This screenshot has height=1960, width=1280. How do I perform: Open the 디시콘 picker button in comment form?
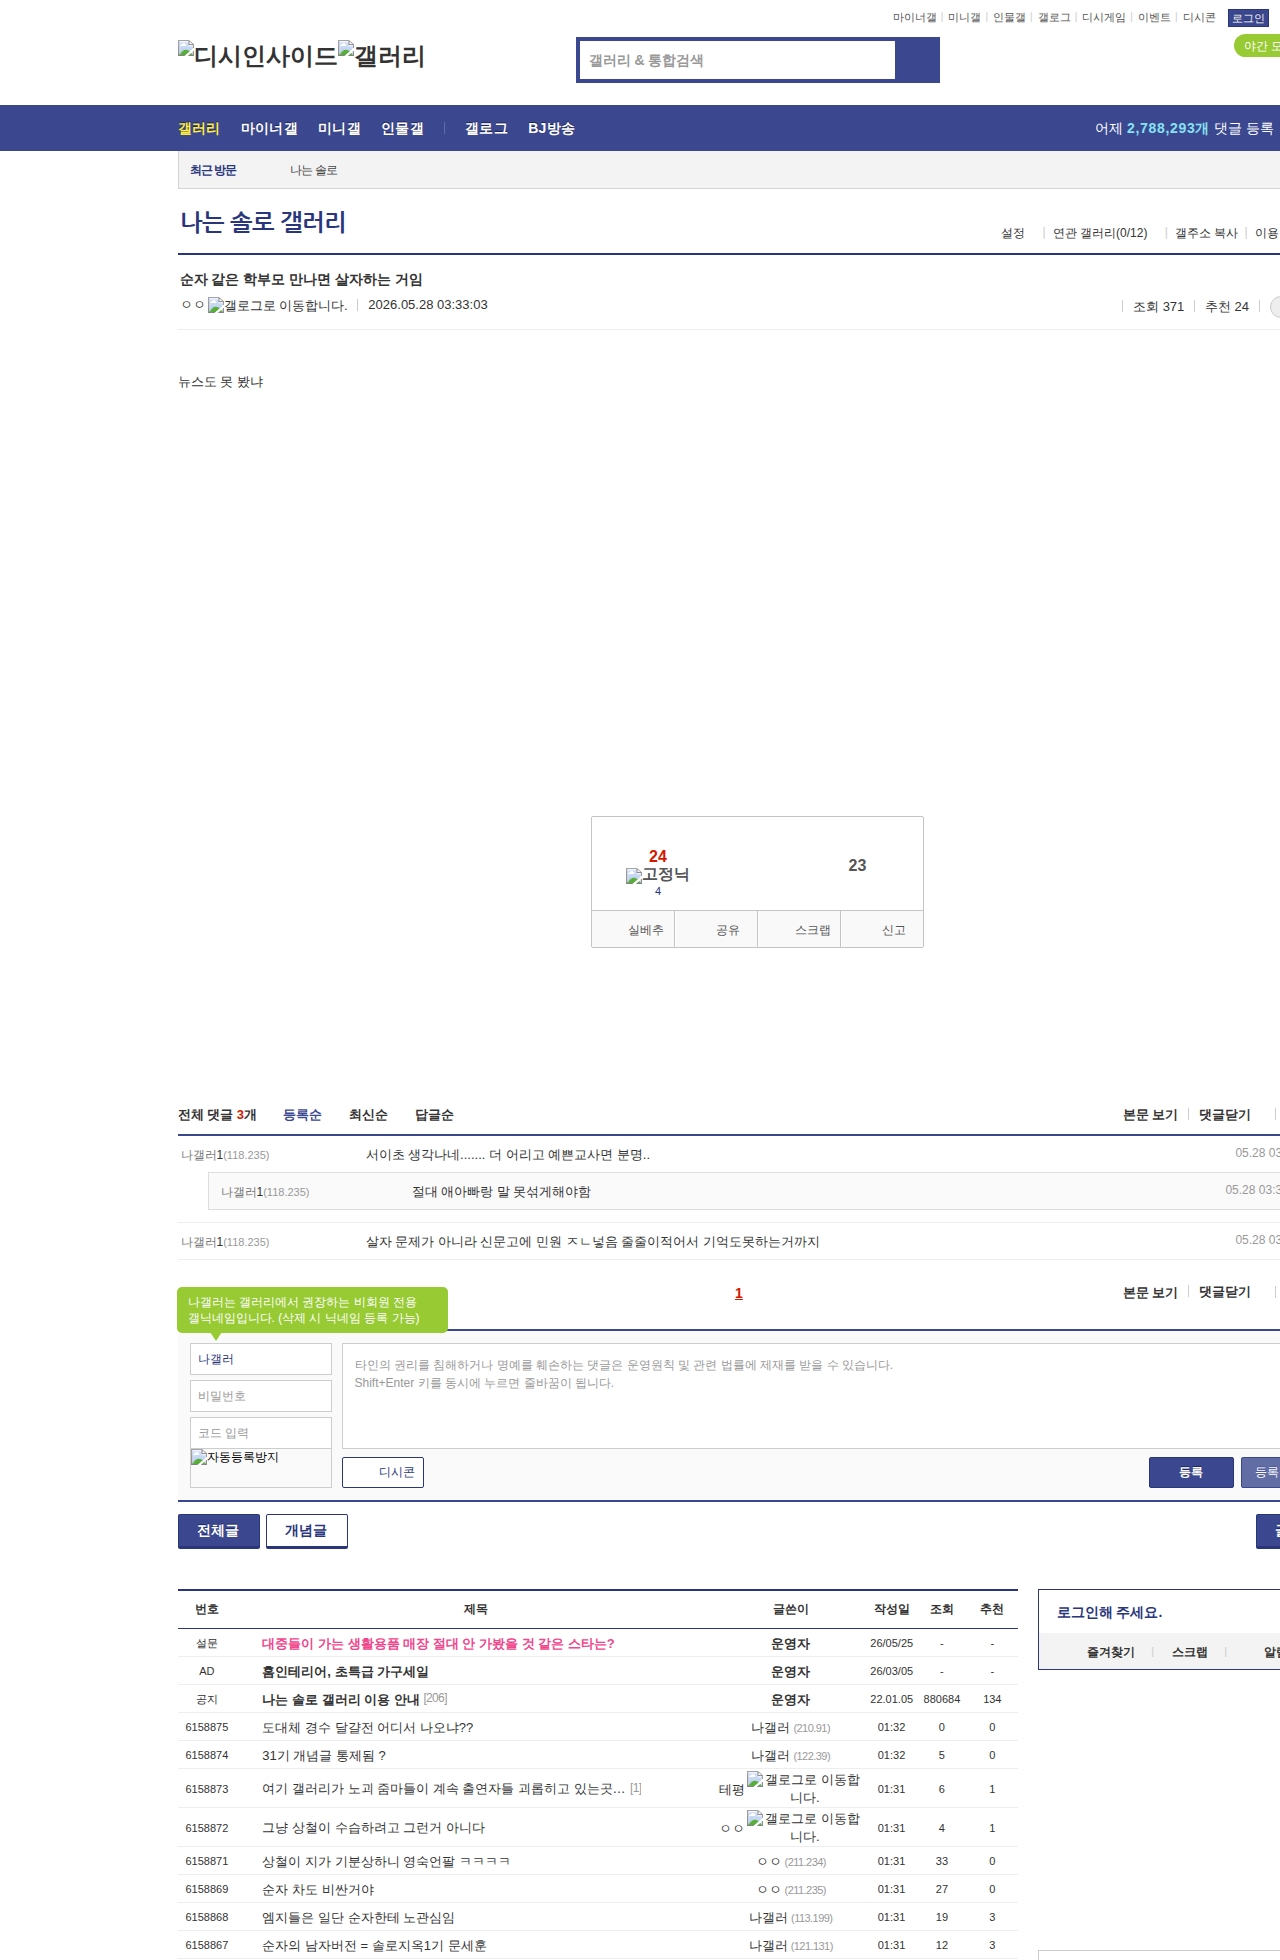point(383,1472)
